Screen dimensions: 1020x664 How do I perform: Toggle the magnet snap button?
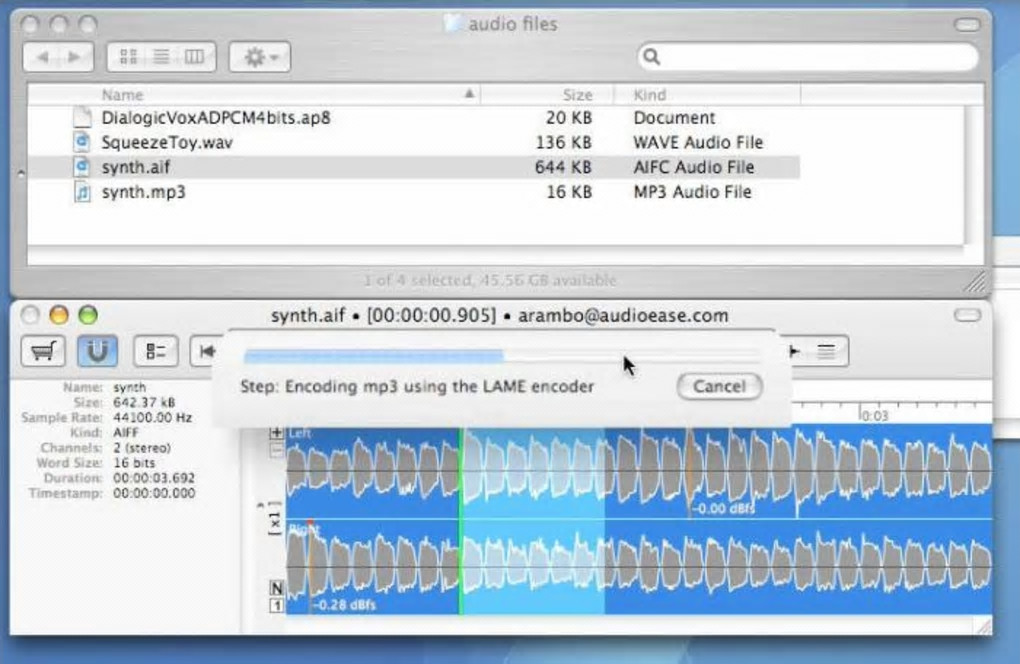click(x=98, y=351)
